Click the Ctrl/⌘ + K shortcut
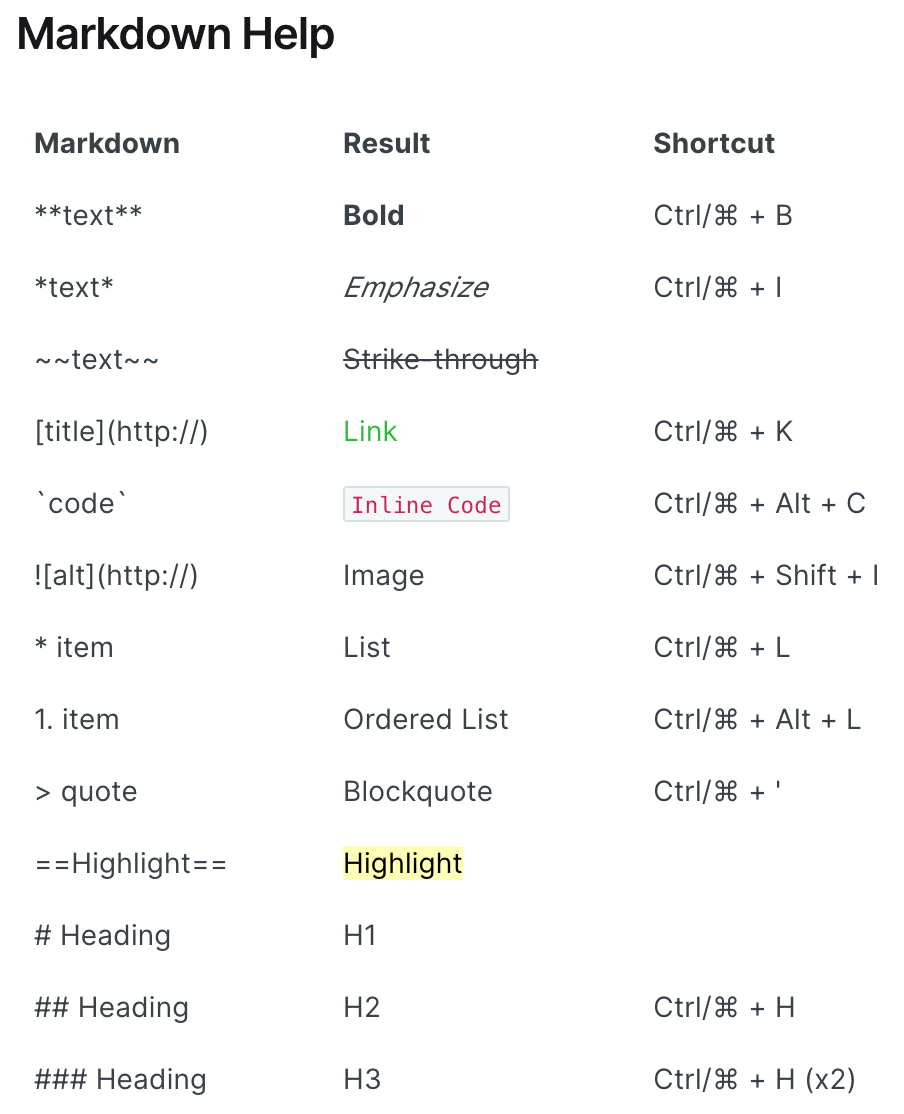904x1114 pixels. pos(723,431)
